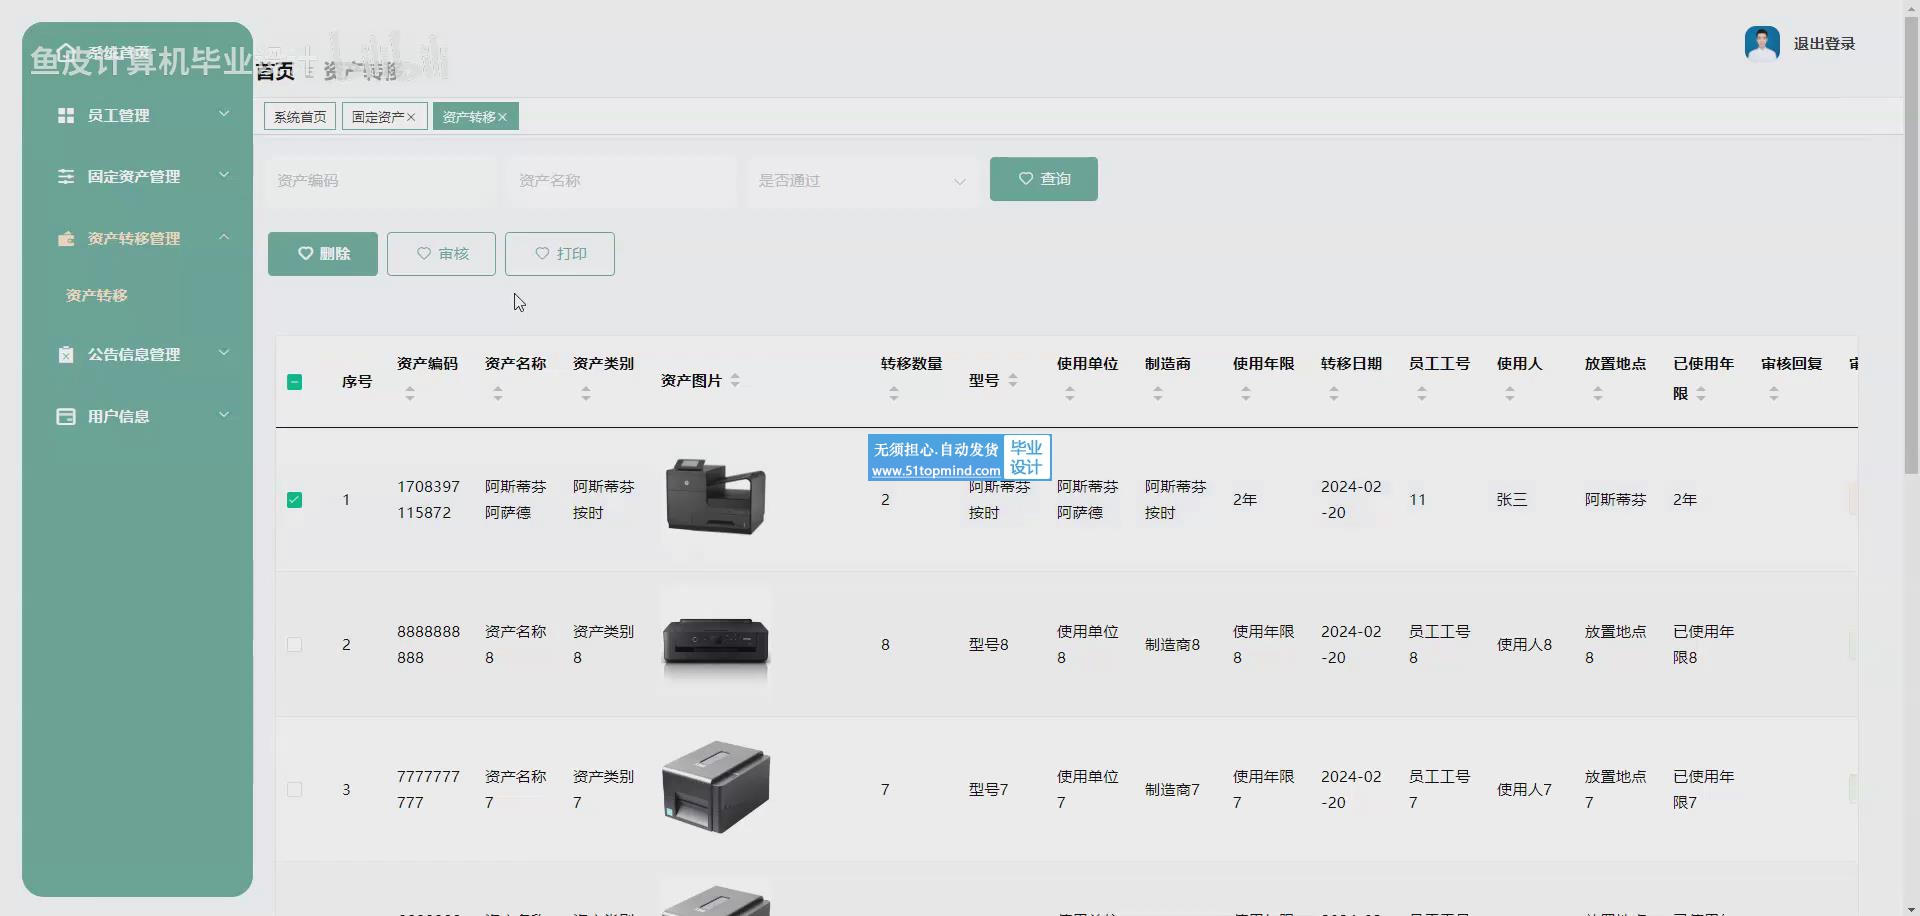Viewport: 1920px width, 916px height.
Task: Click the 用户信息 card icon
Action: [66, 417]
